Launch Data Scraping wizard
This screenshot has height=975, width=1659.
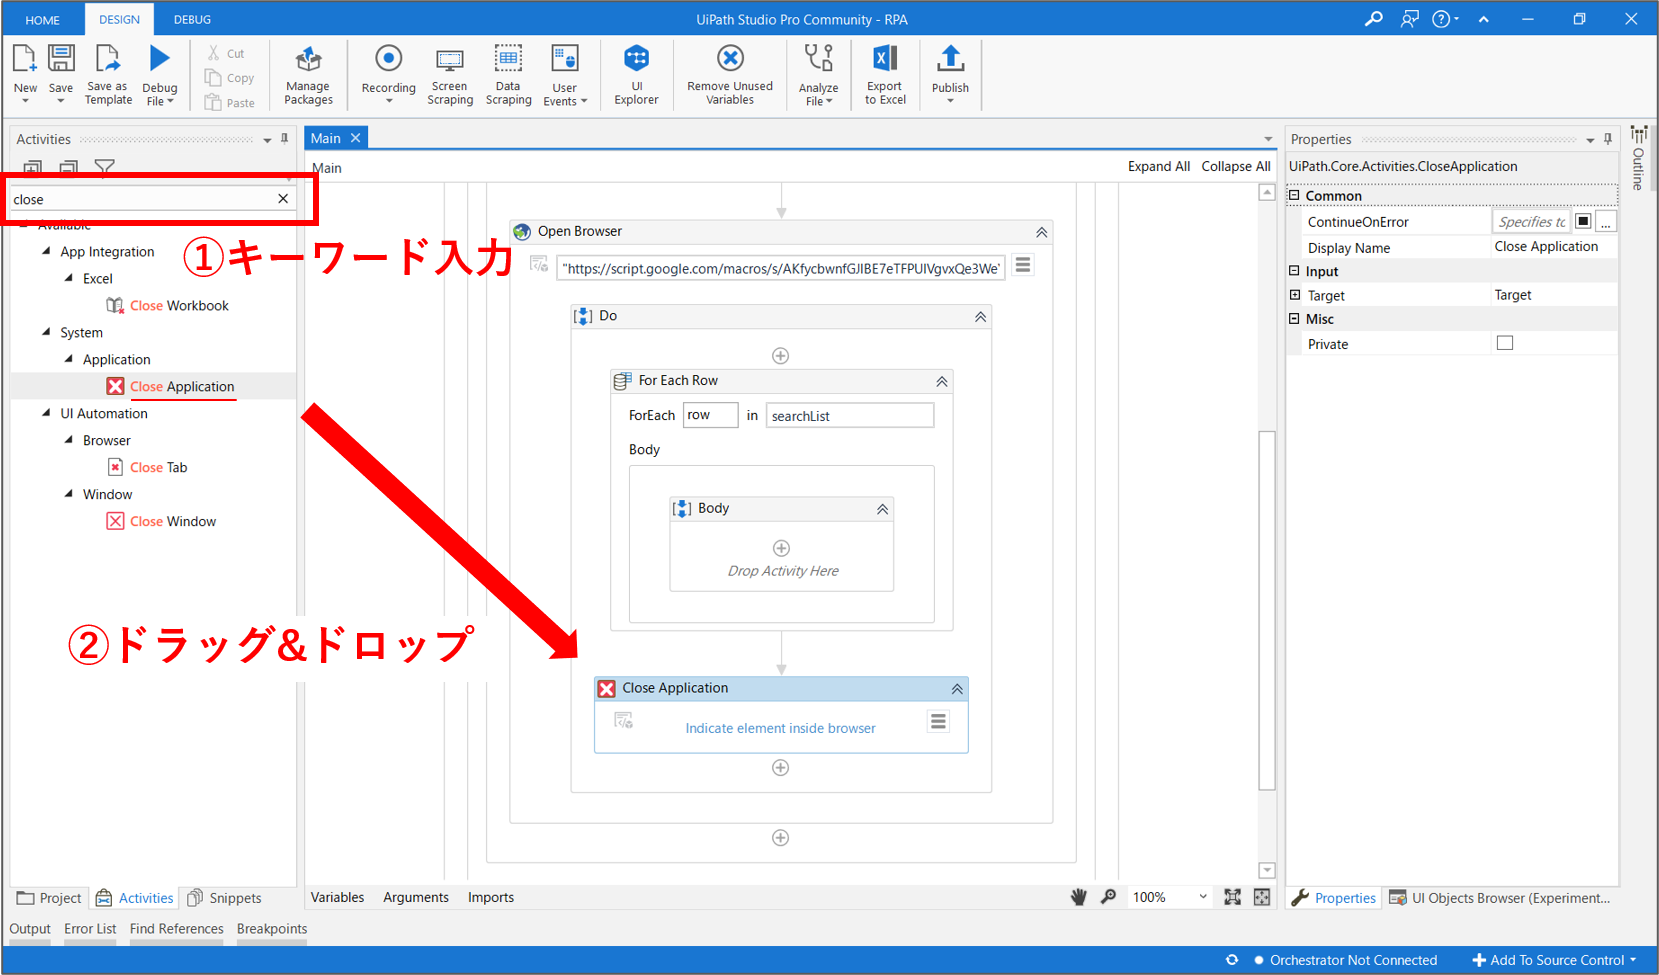click(508, 60)
